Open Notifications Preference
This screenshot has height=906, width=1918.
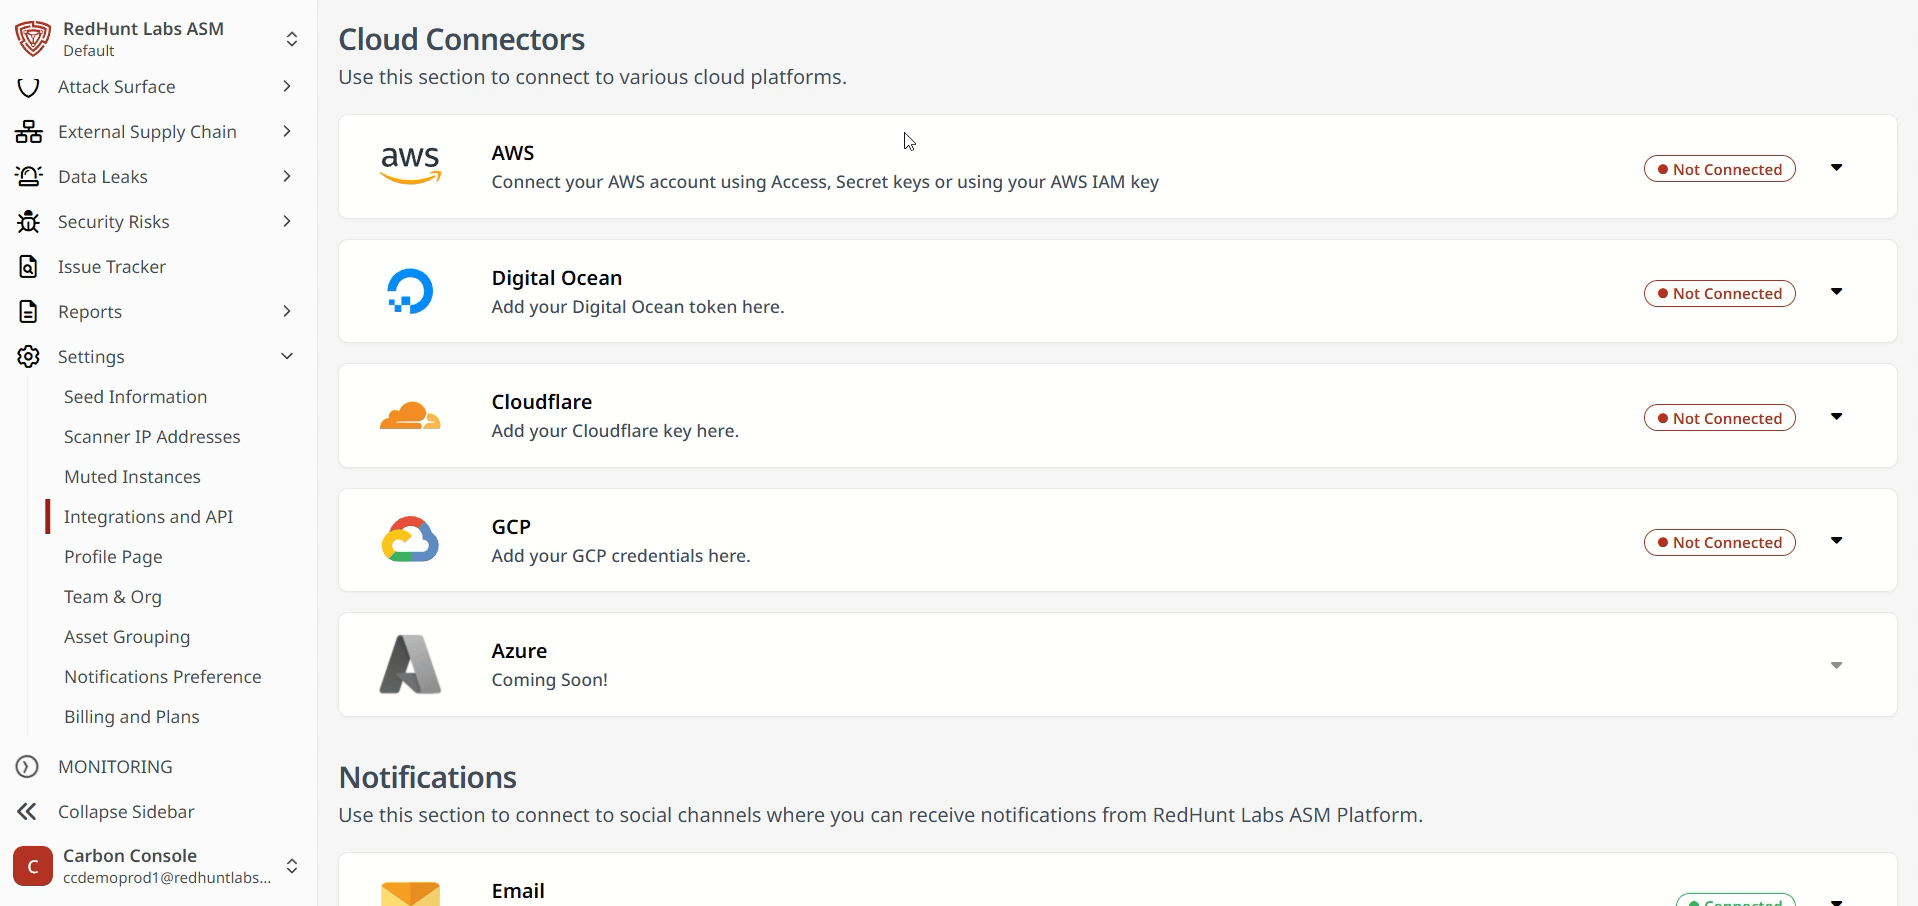click(163, 677)
